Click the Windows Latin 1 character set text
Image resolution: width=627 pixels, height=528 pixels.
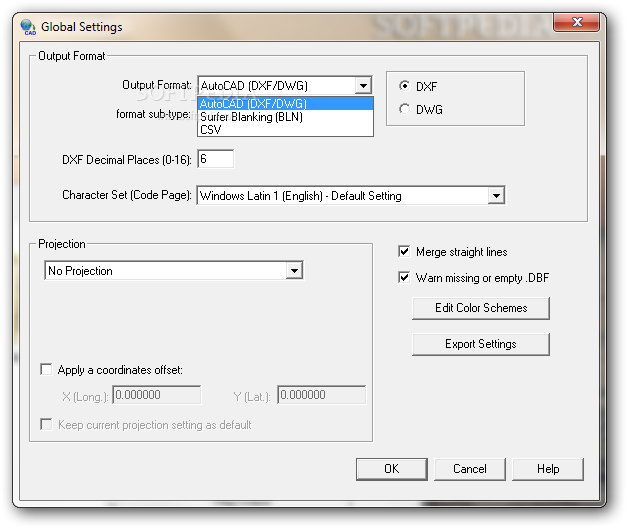[x=301, y=196]
